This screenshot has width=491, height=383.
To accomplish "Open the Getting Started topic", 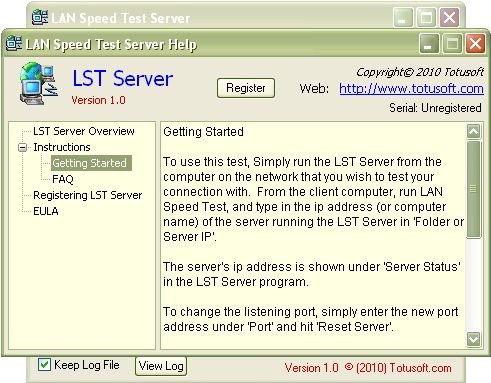I will tap(90, 163).
